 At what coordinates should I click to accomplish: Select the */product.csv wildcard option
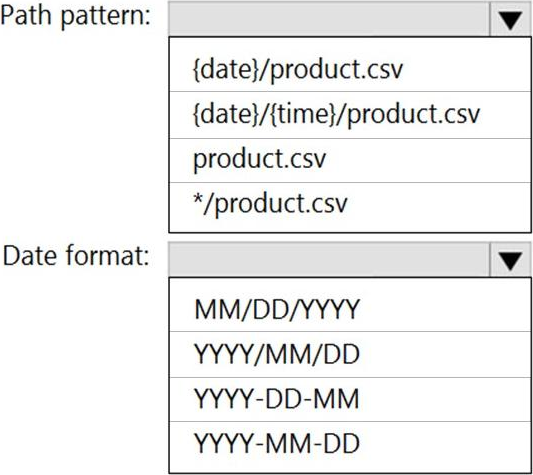coord(350,205)
